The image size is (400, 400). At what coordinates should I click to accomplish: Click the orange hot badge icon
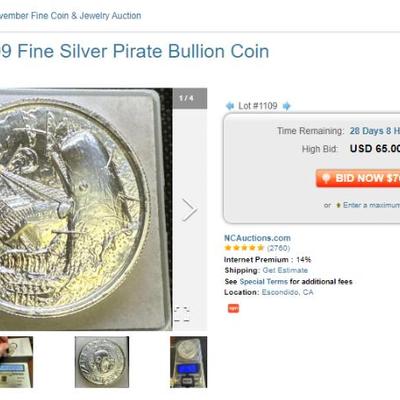click(x=233, y=309)
